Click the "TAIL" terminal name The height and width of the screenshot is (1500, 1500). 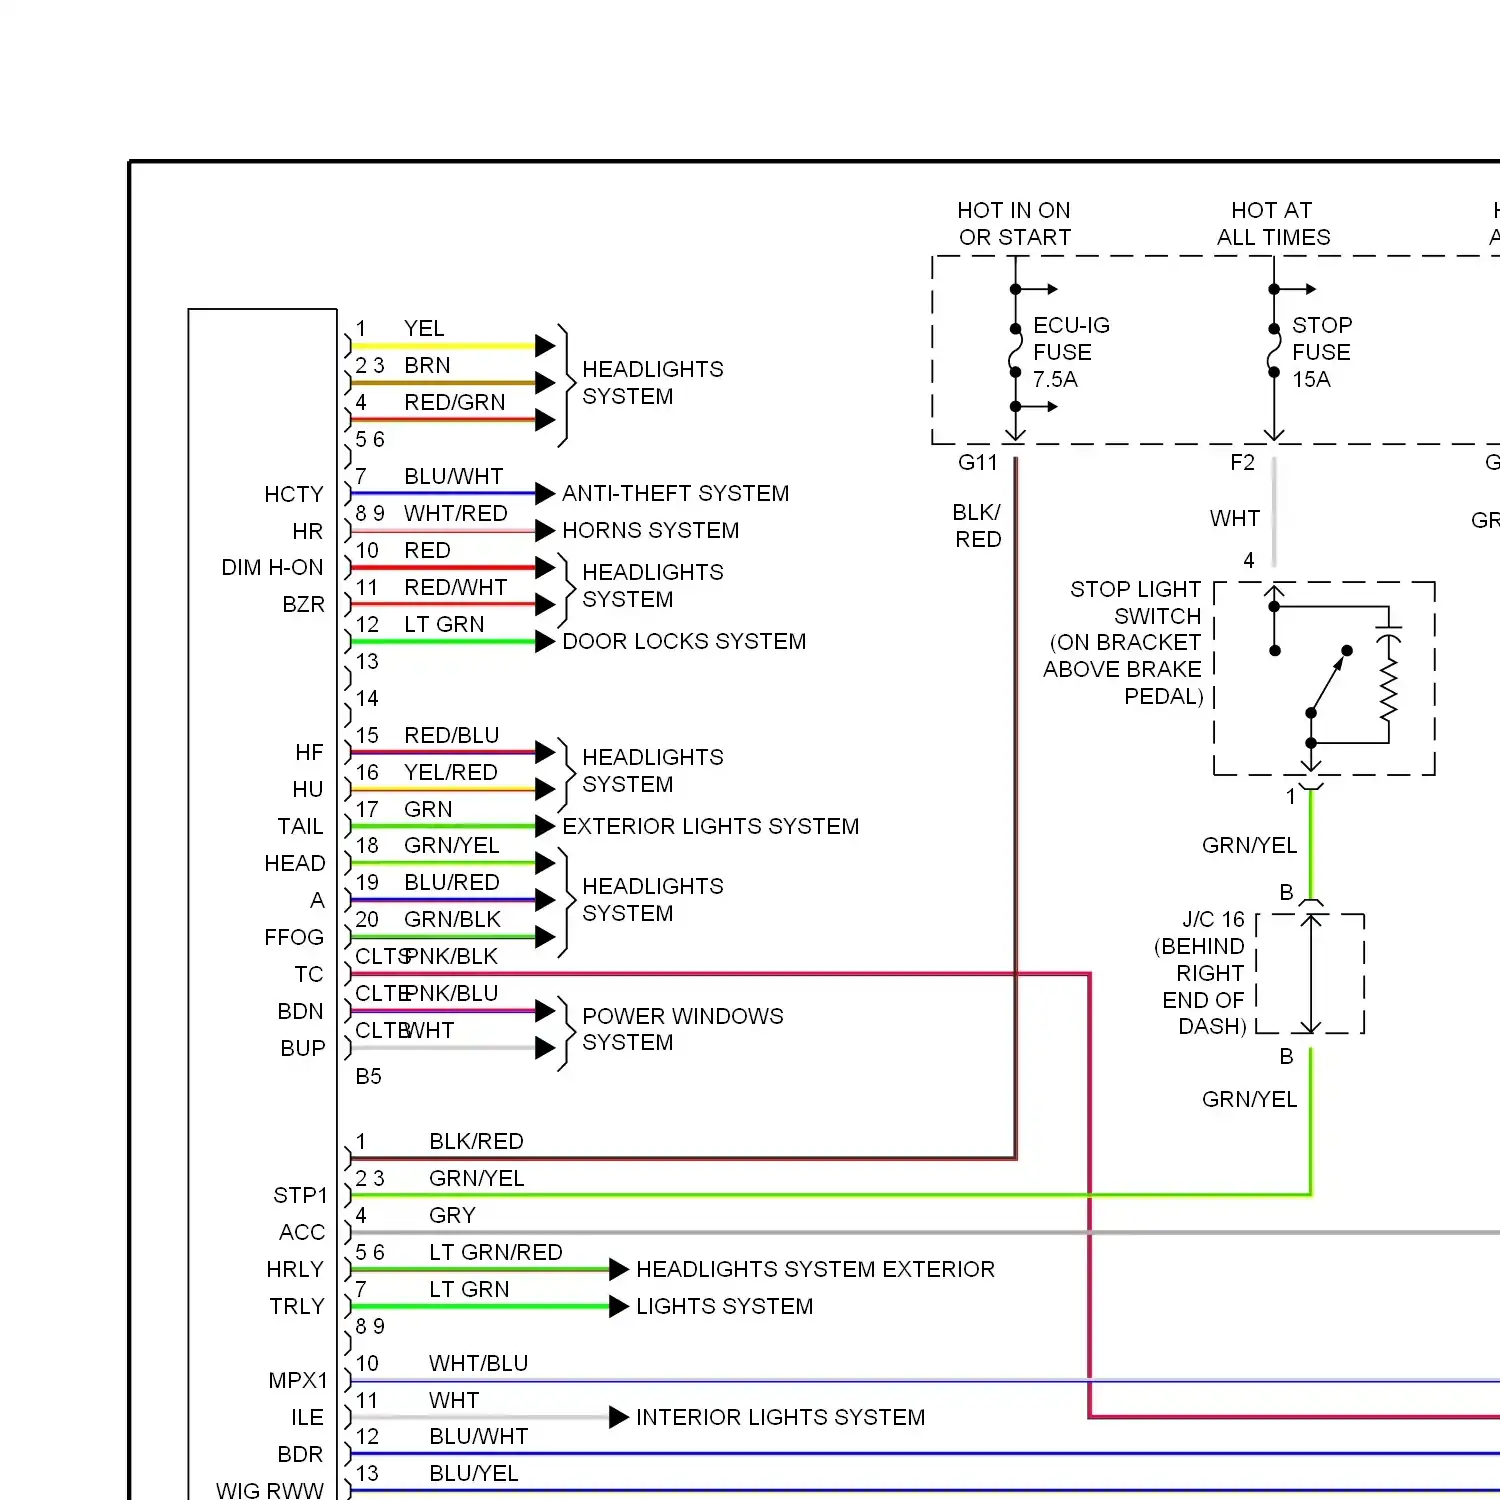(x=300, y=827)
